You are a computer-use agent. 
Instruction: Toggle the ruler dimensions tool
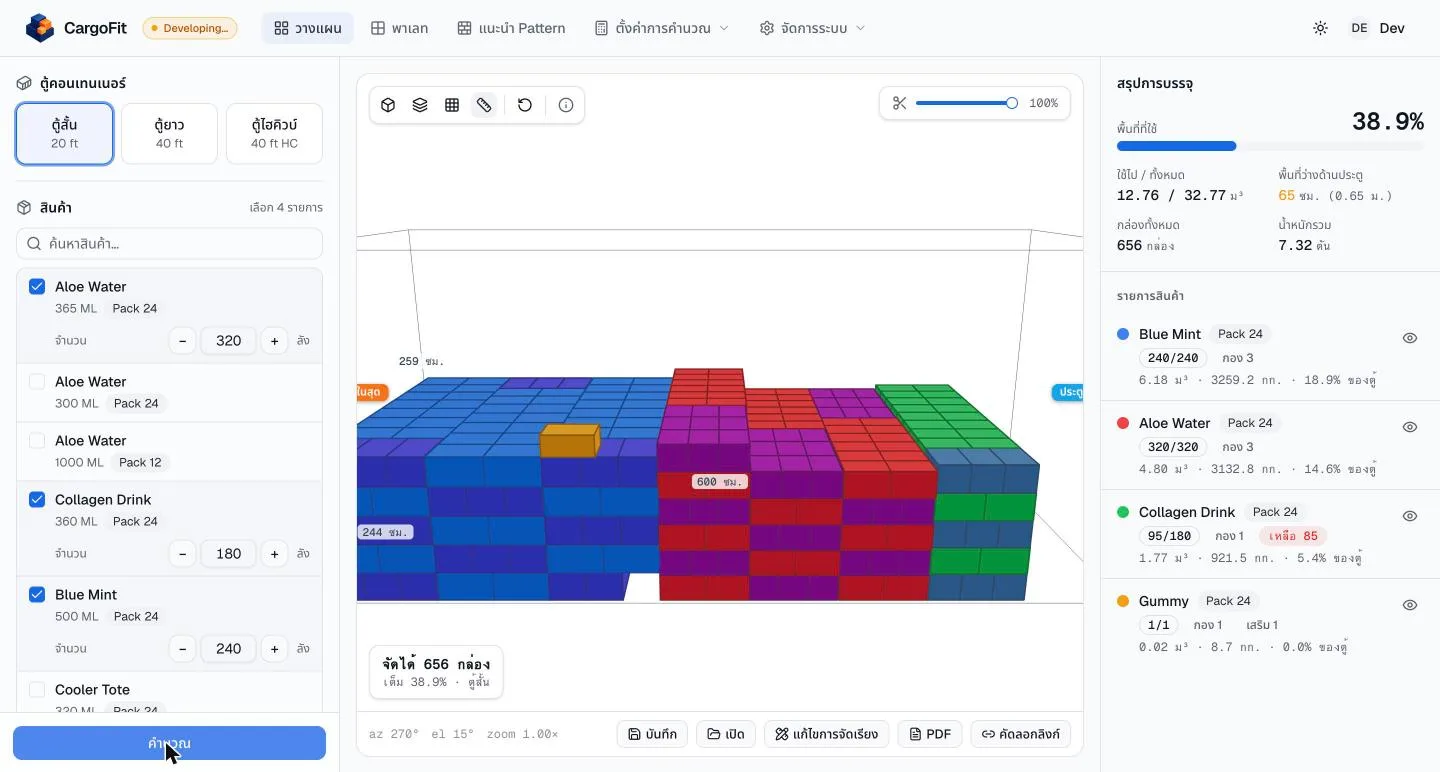[484, 105]
